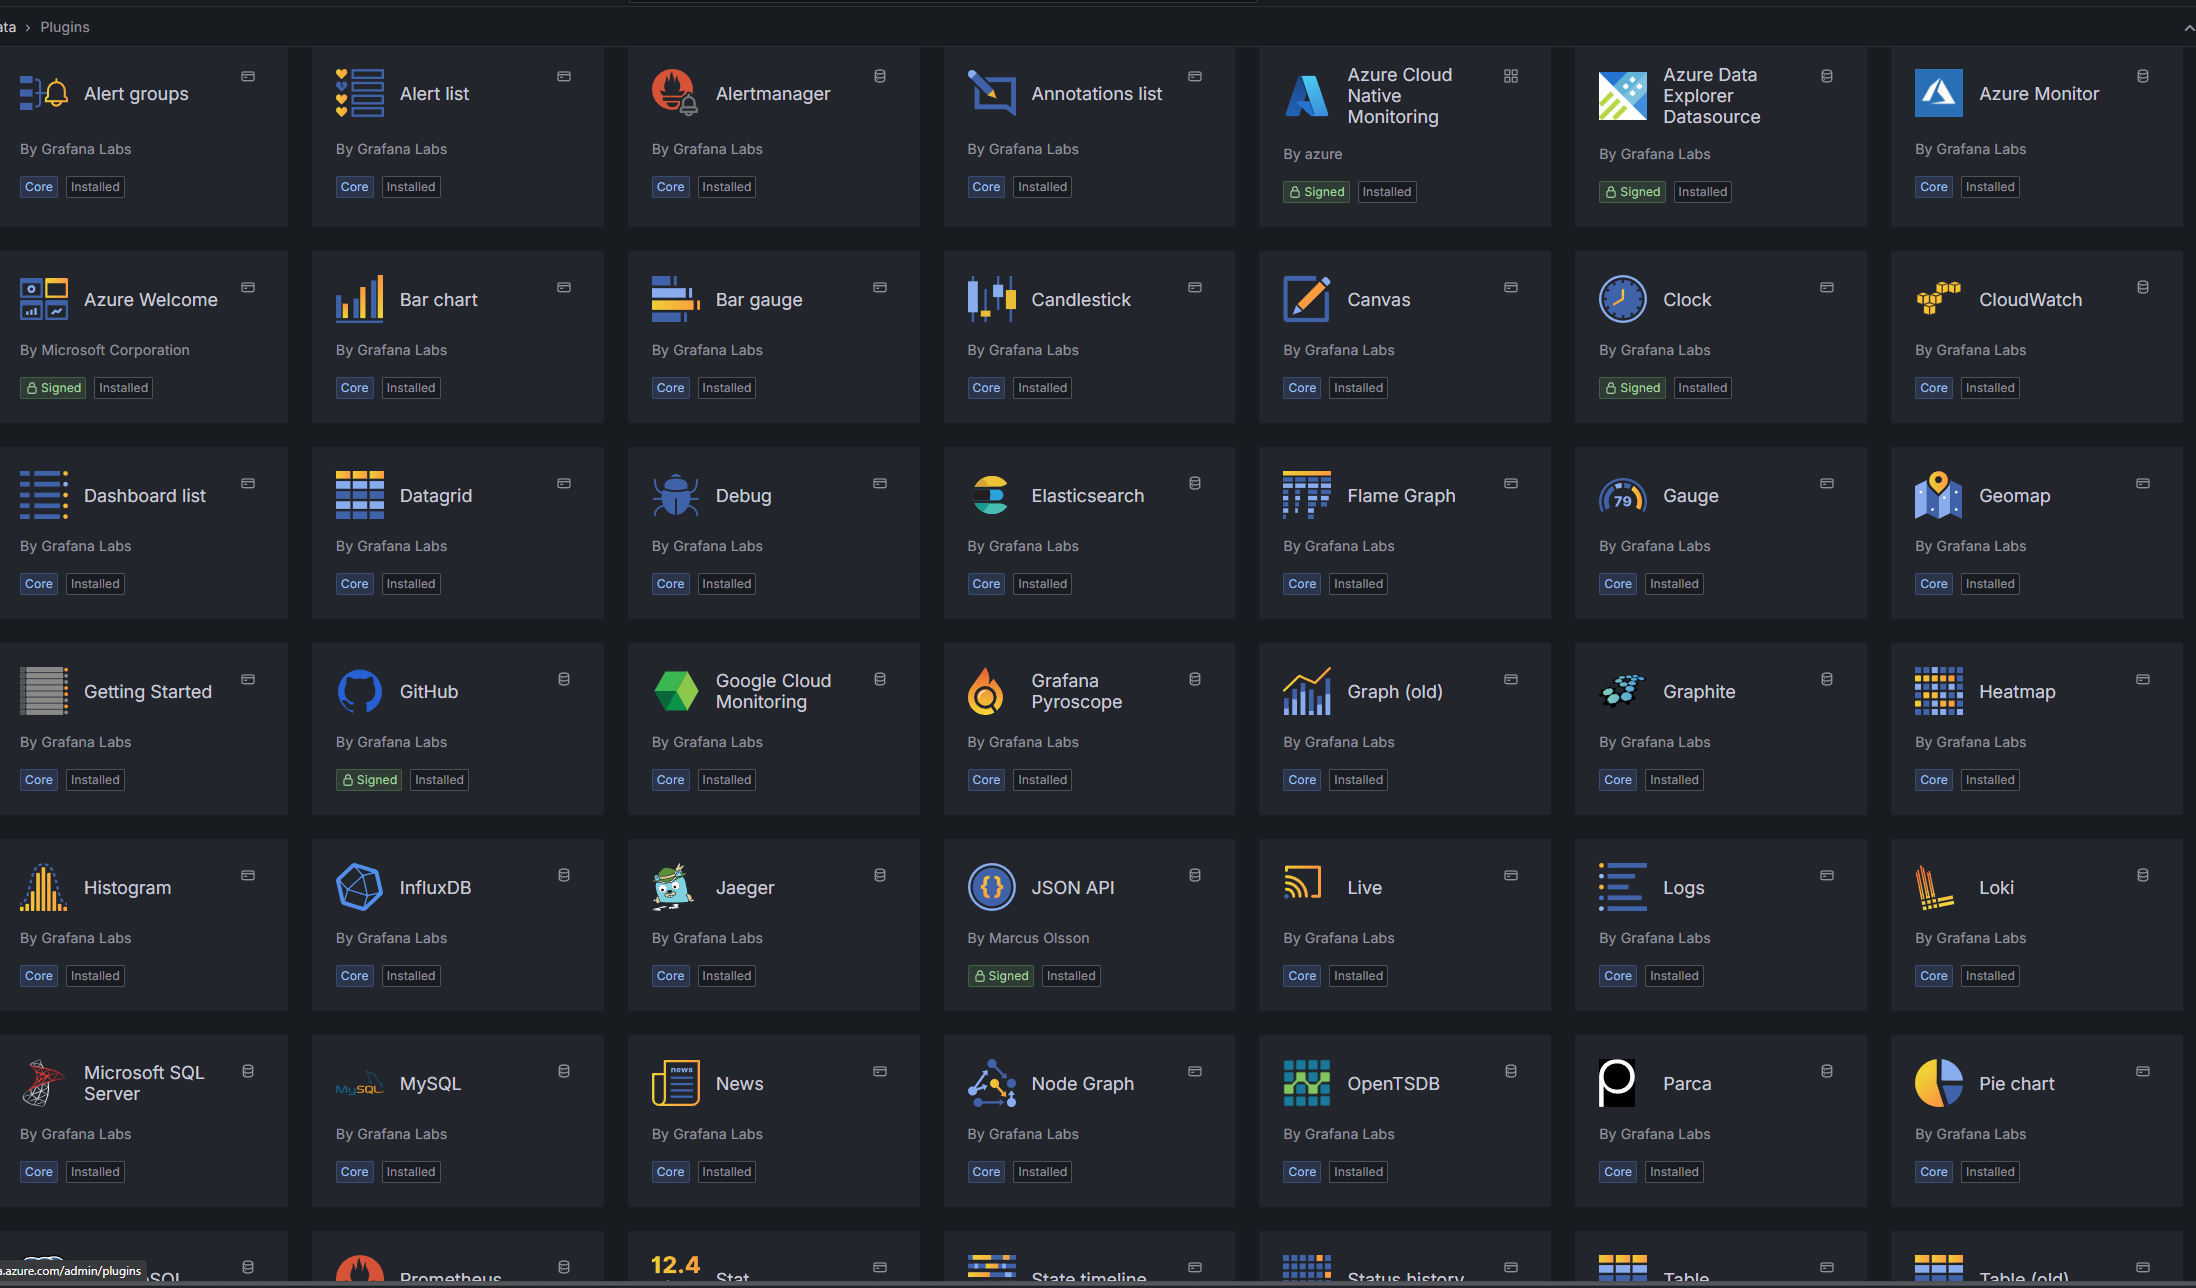Click the Jaeger gopher icon

coord(675,887)
